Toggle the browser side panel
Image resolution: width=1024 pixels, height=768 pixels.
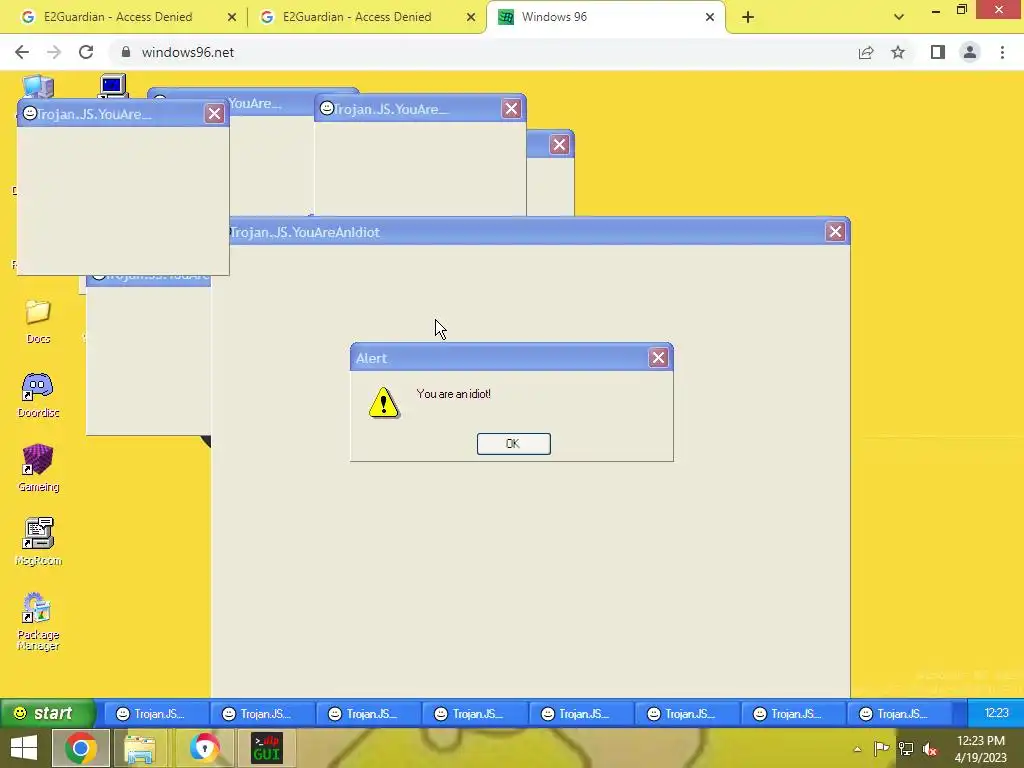point(938,52)
